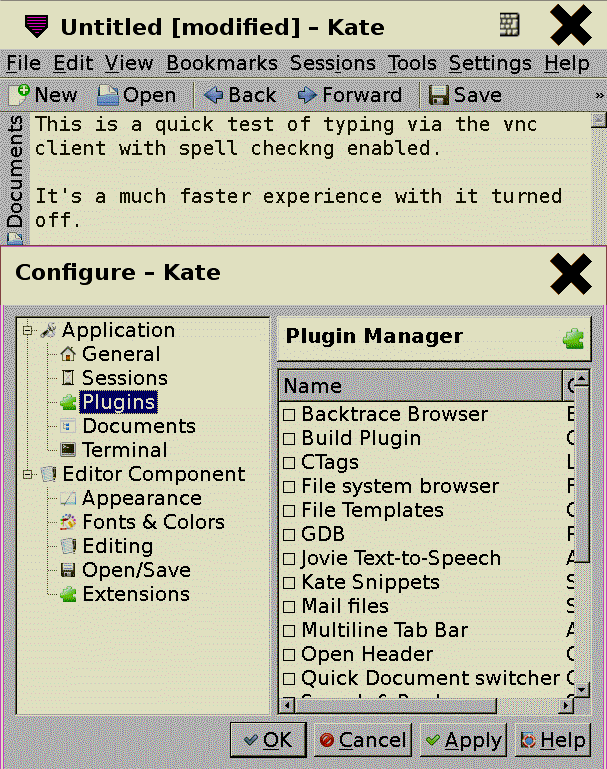Select Fonts & Colors in the tree
Screen dimensions: 607x769
click(x=153, y=522)
